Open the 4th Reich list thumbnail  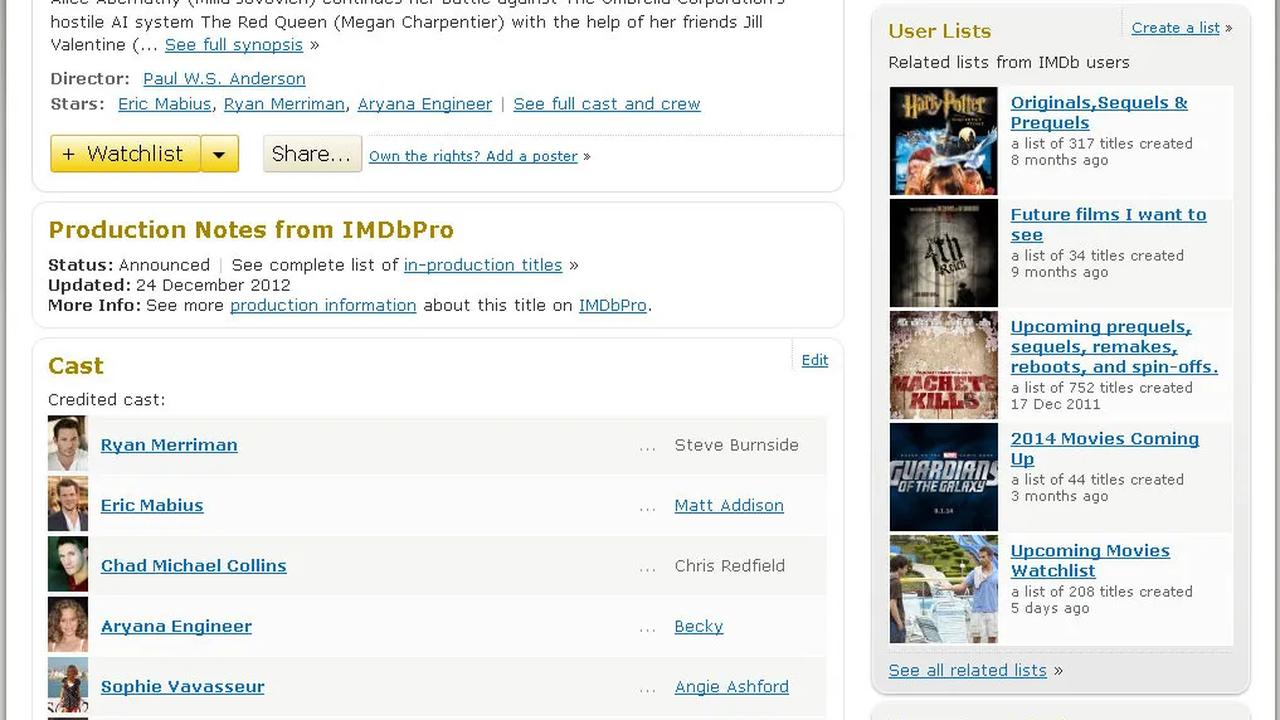(x=944, y=253)
